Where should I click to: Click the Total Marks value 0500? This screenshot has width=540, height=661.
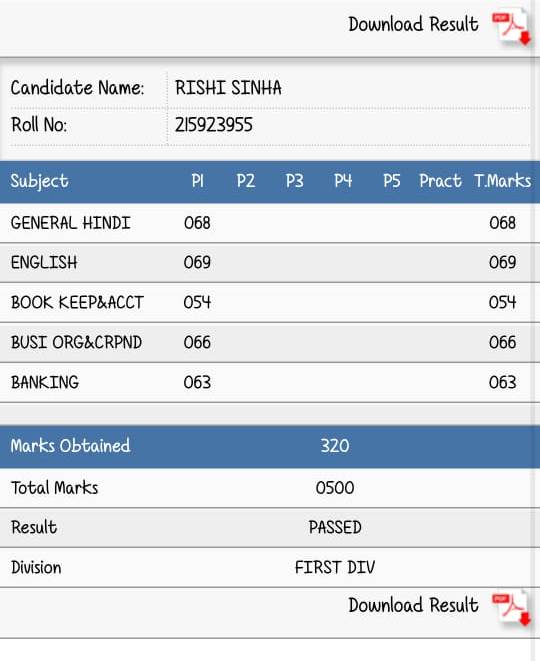click(x=335, y=488)
